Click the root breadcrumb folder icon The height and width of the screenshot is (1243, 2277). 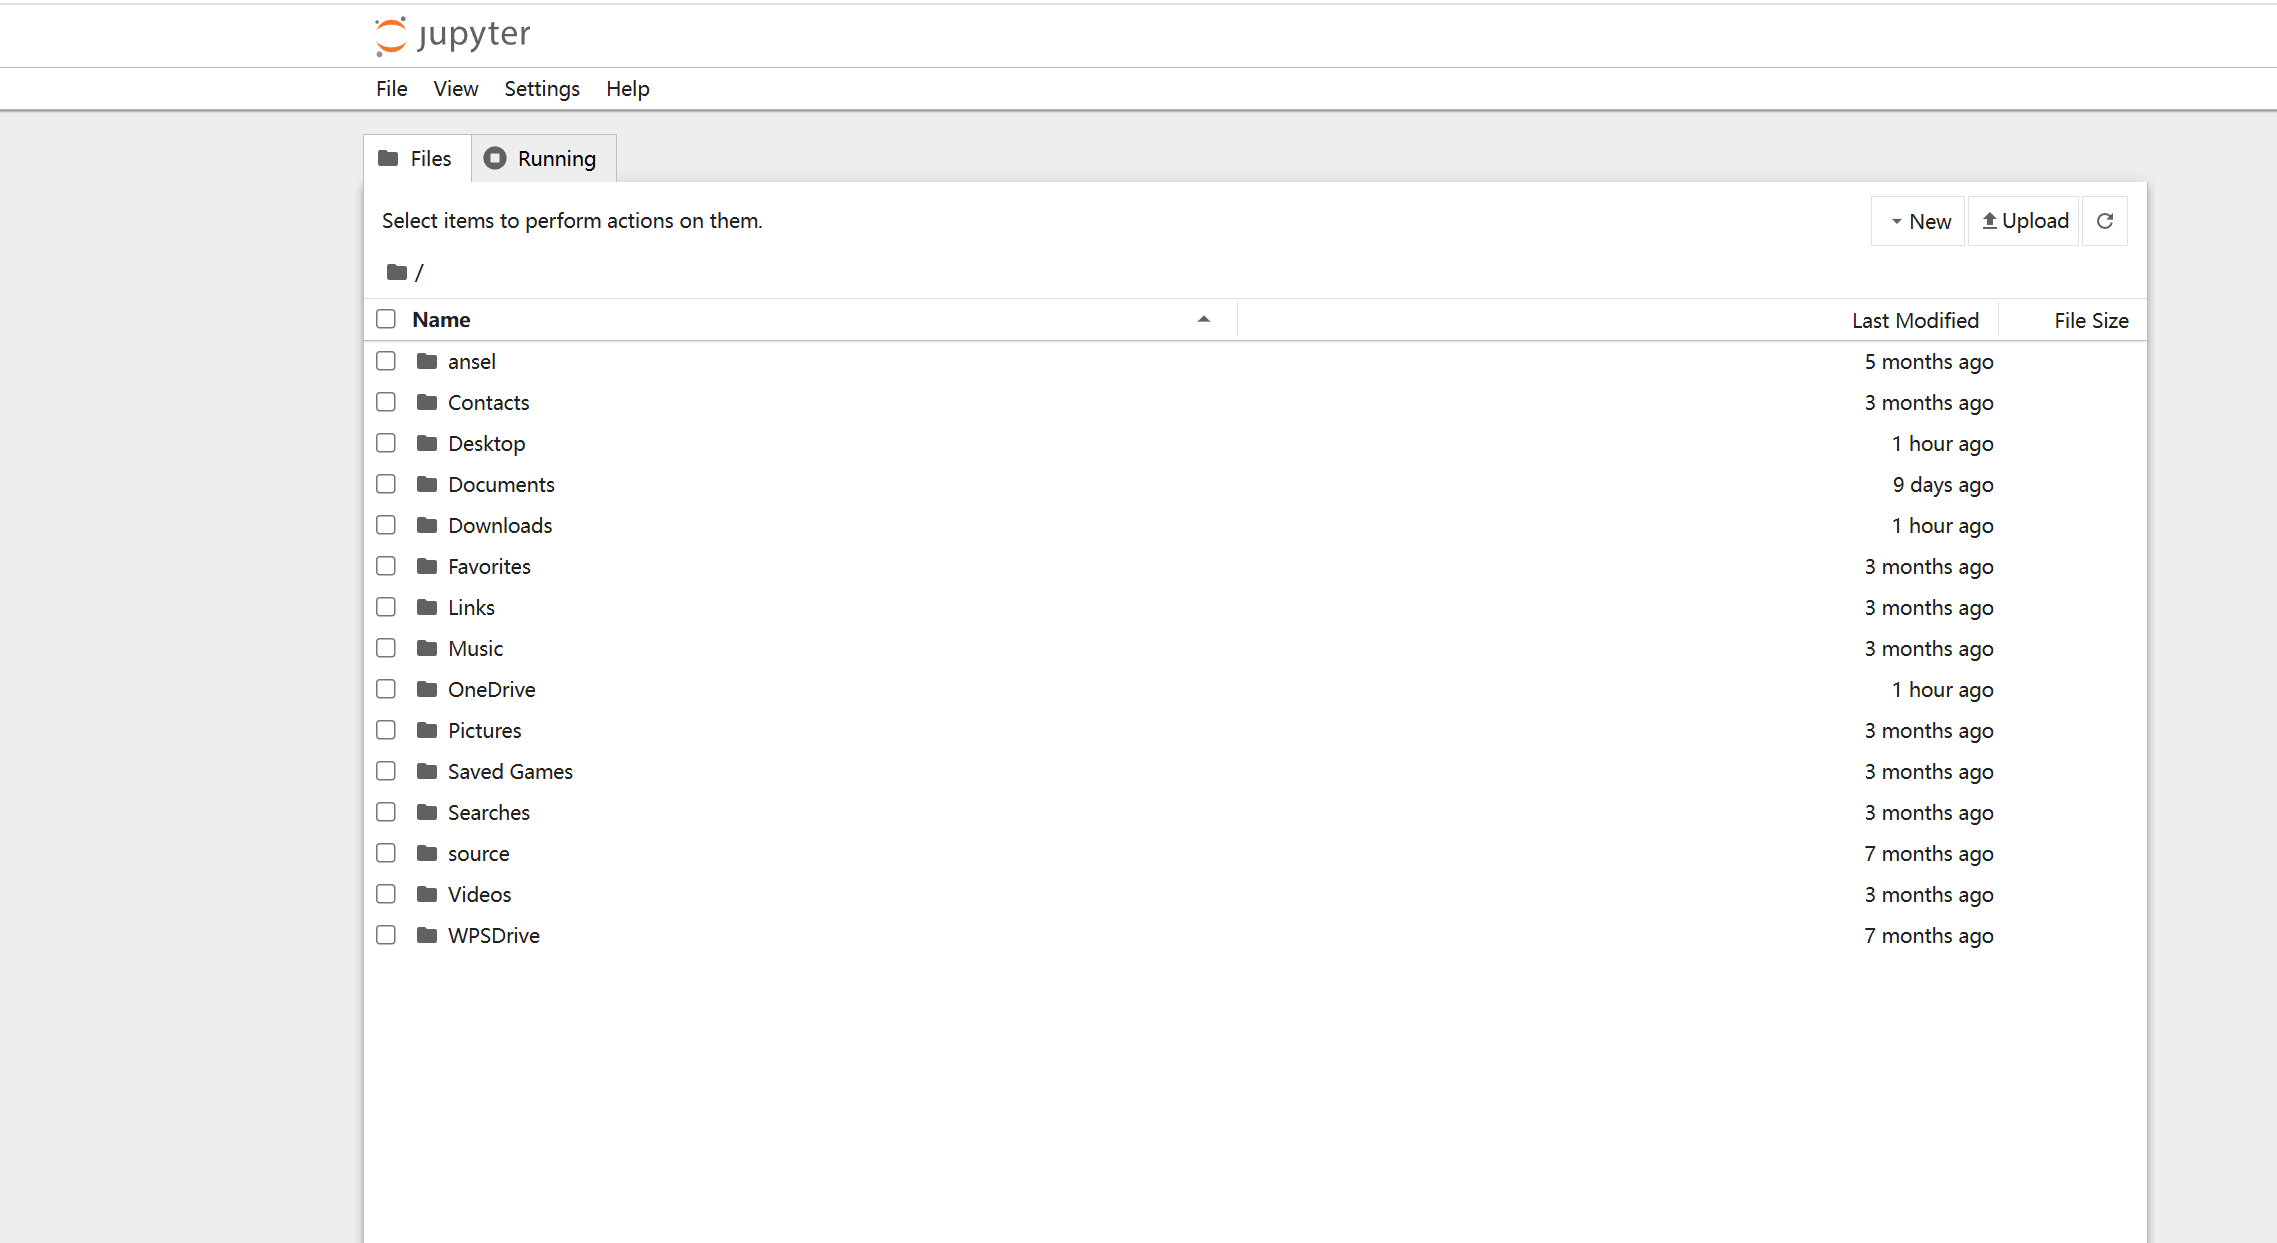395,271
